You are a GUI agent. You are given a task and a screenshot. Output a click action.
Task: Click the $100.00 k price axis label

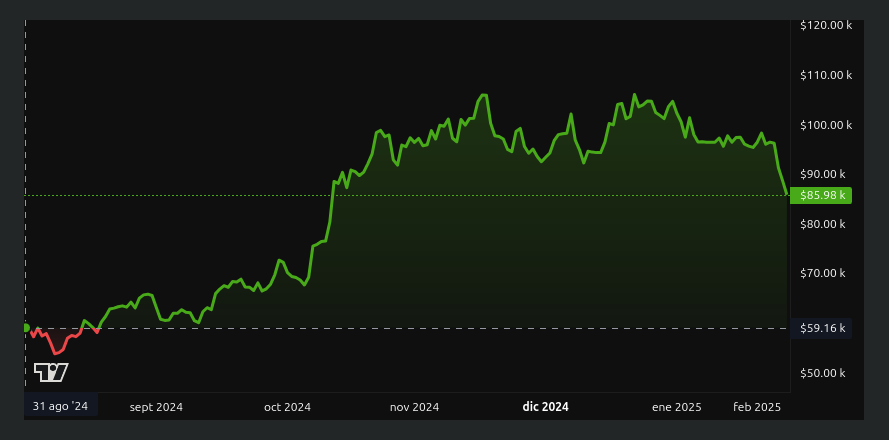(826, 125)
